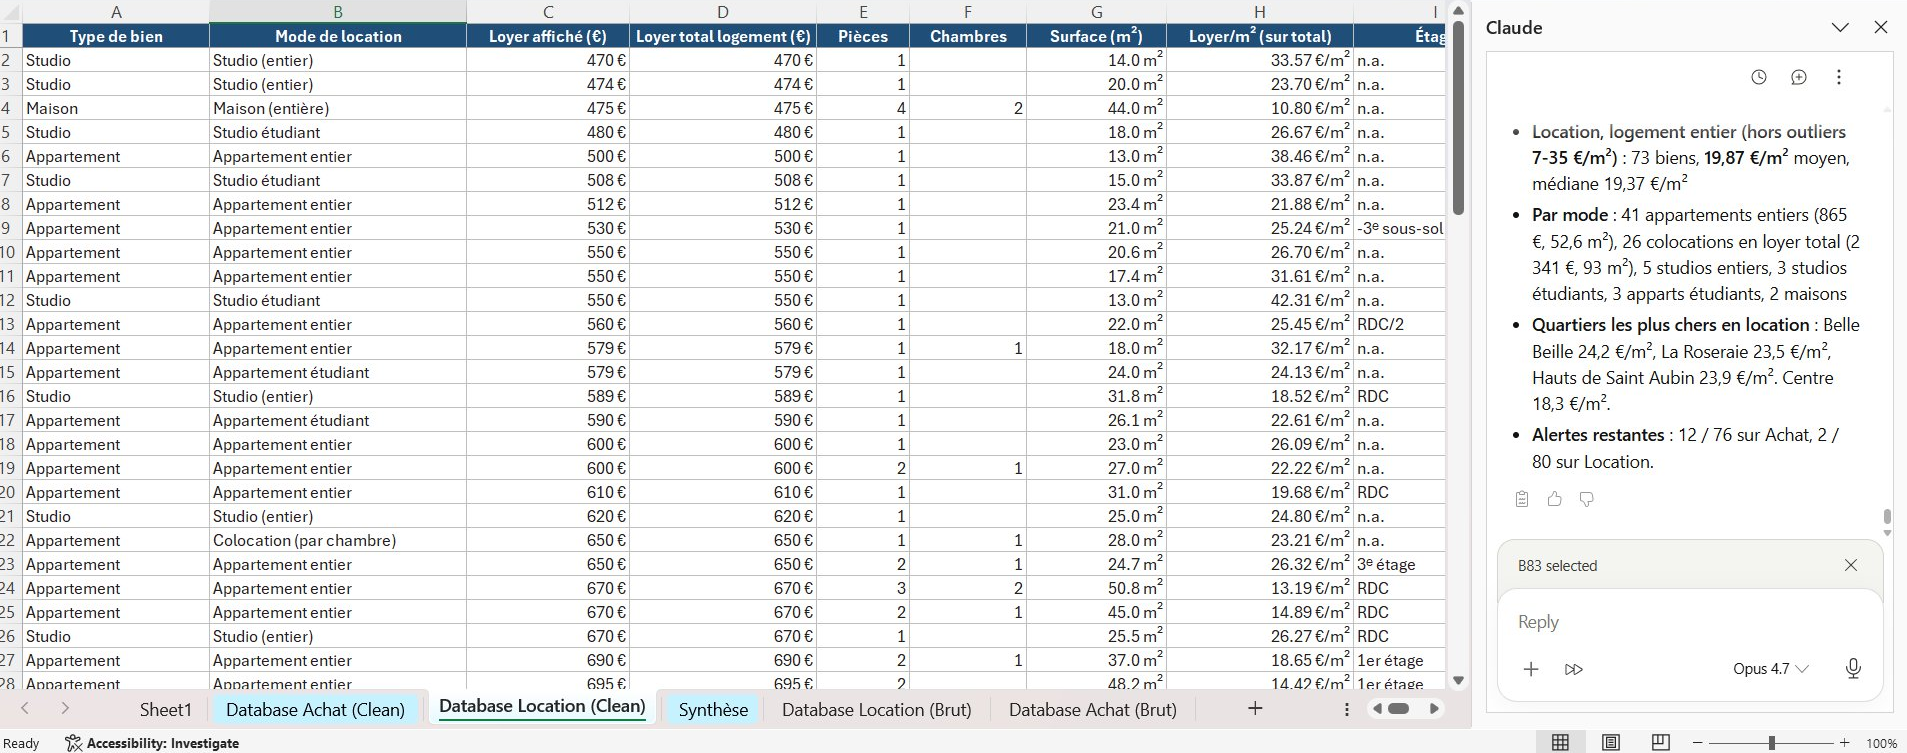Close the Claude side panel

coord(1881,28)
